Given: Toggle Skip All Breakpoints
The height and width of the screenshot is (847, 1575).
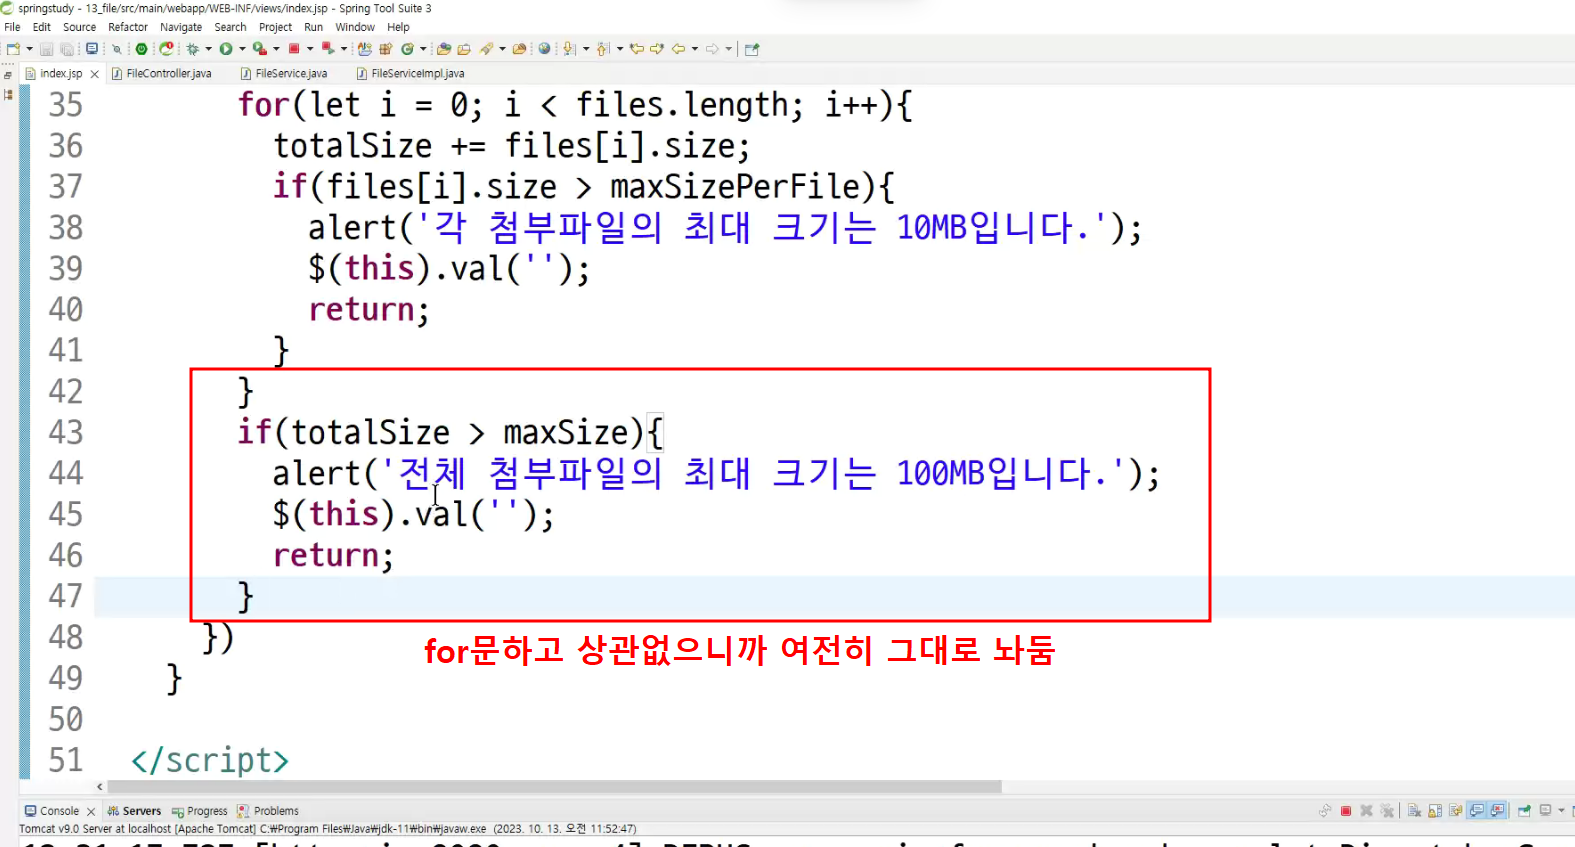Looking at the screenshot, I should pyautogui.click(x=116, y=49).
